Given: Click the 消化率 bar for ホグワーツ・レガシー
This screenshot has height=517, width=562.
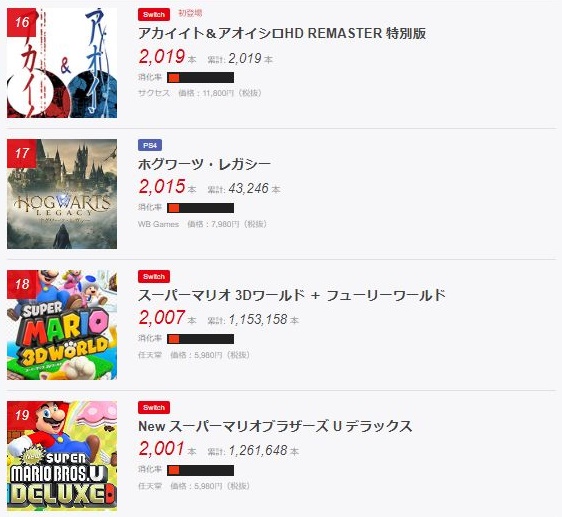Looking at the screenshot, I should coord(200,208).
